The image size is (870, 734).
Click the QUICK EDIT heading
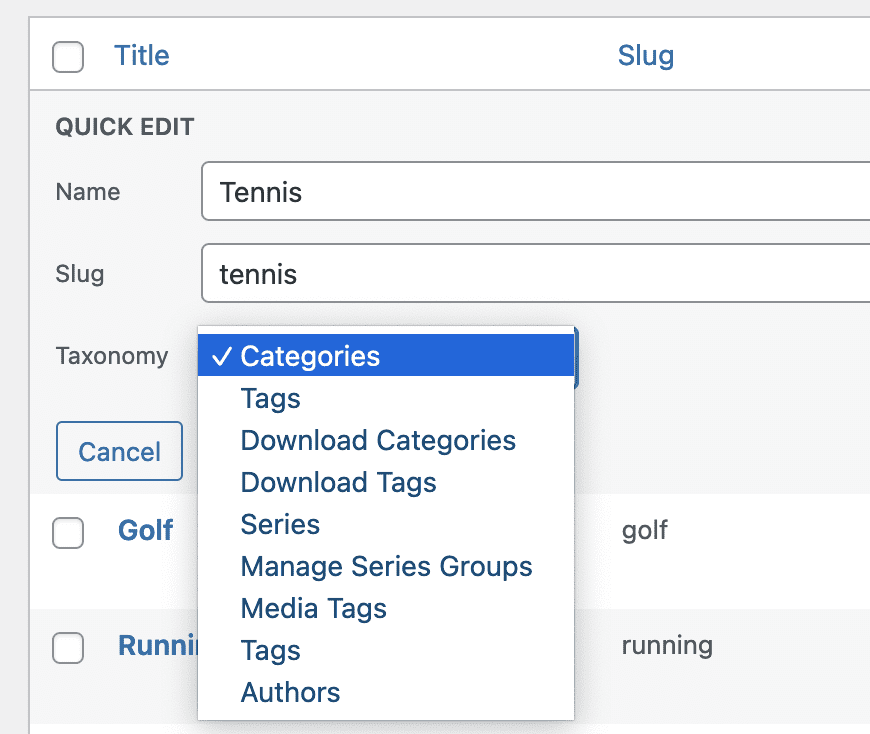[125, 126]
